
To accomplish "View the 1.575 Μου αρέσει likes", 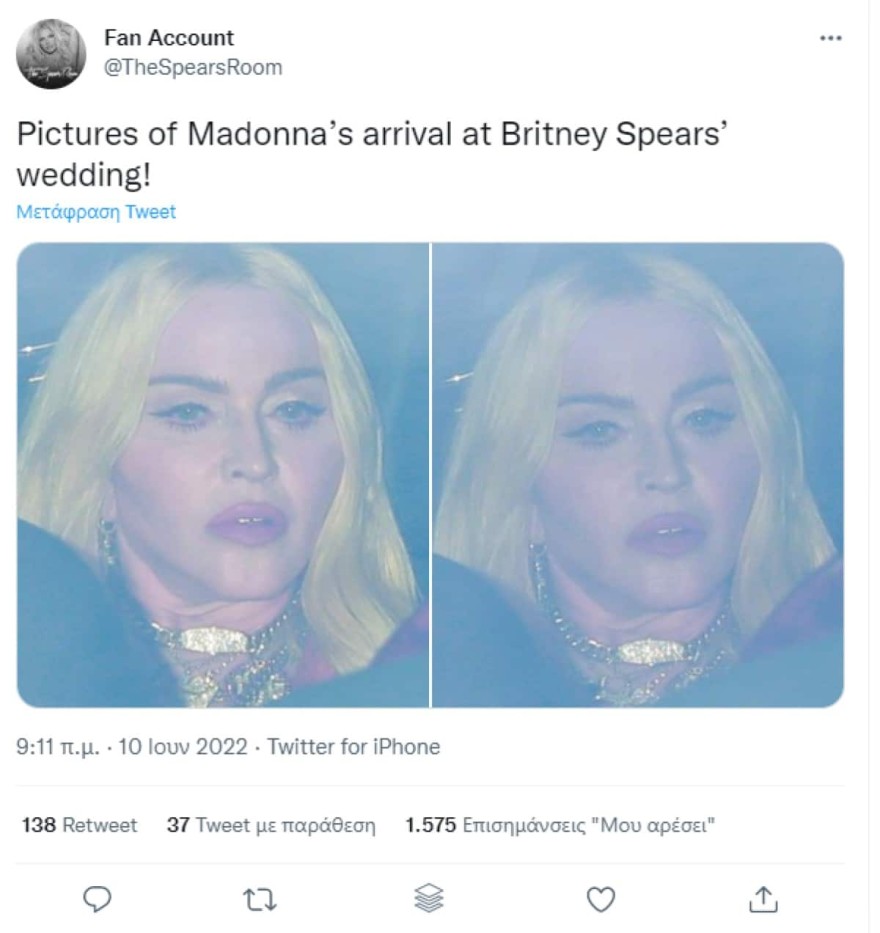I will [560, 826].
